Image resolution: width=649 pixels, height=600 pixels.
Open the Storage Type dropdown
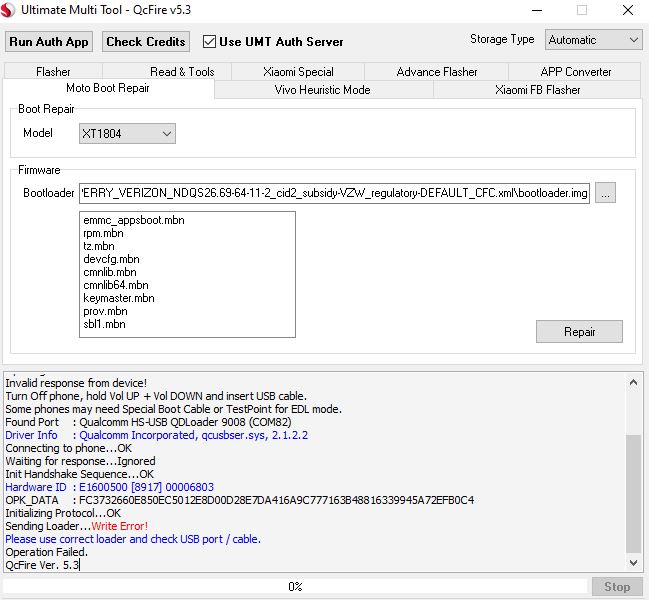pos(593,40)
